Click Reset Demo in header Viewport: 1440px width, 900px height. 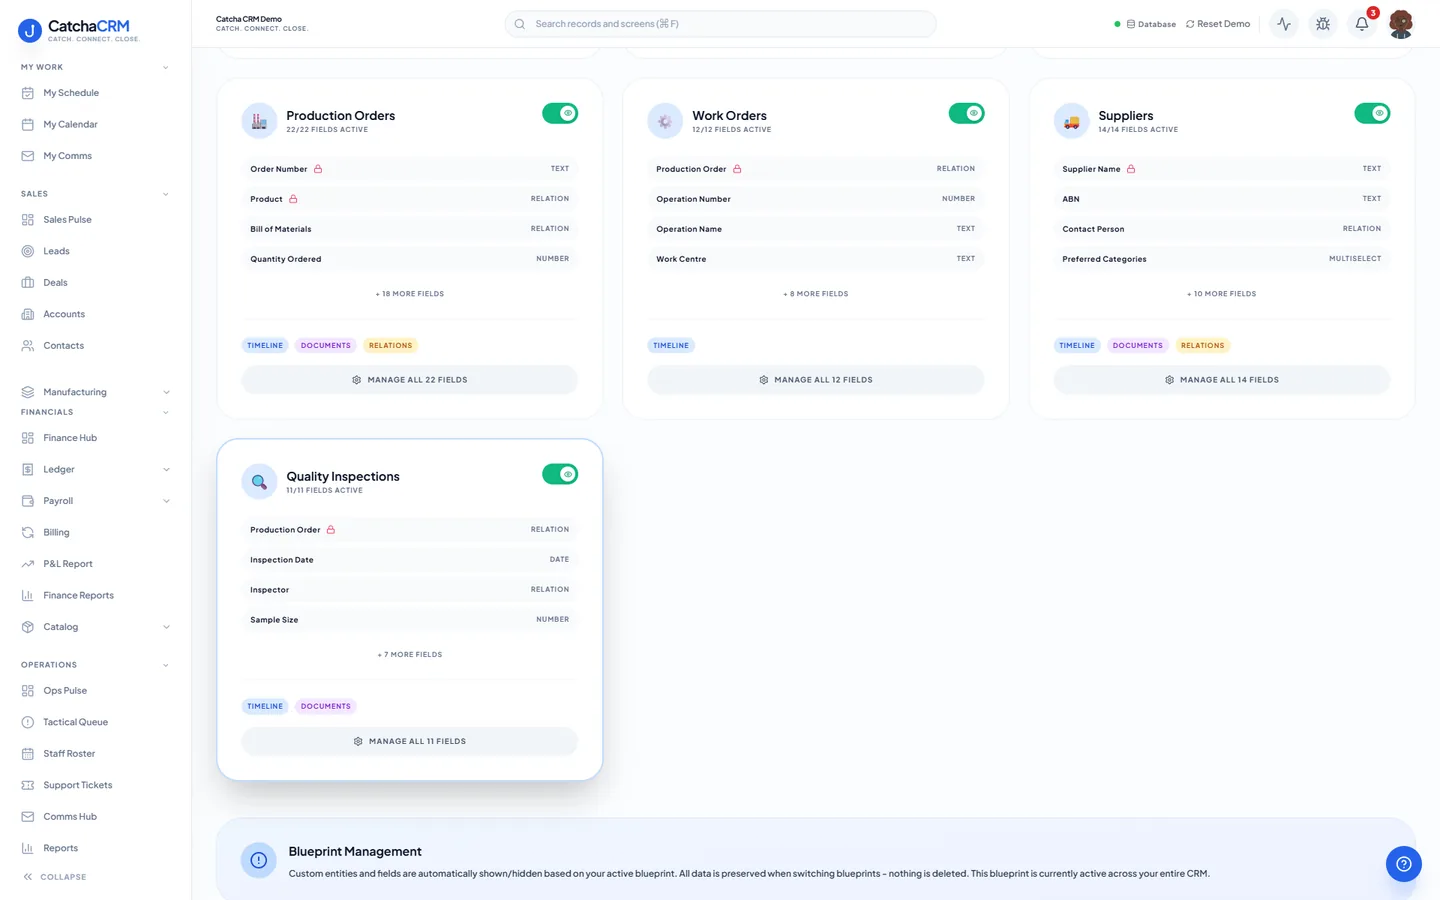coord(1218,24)
